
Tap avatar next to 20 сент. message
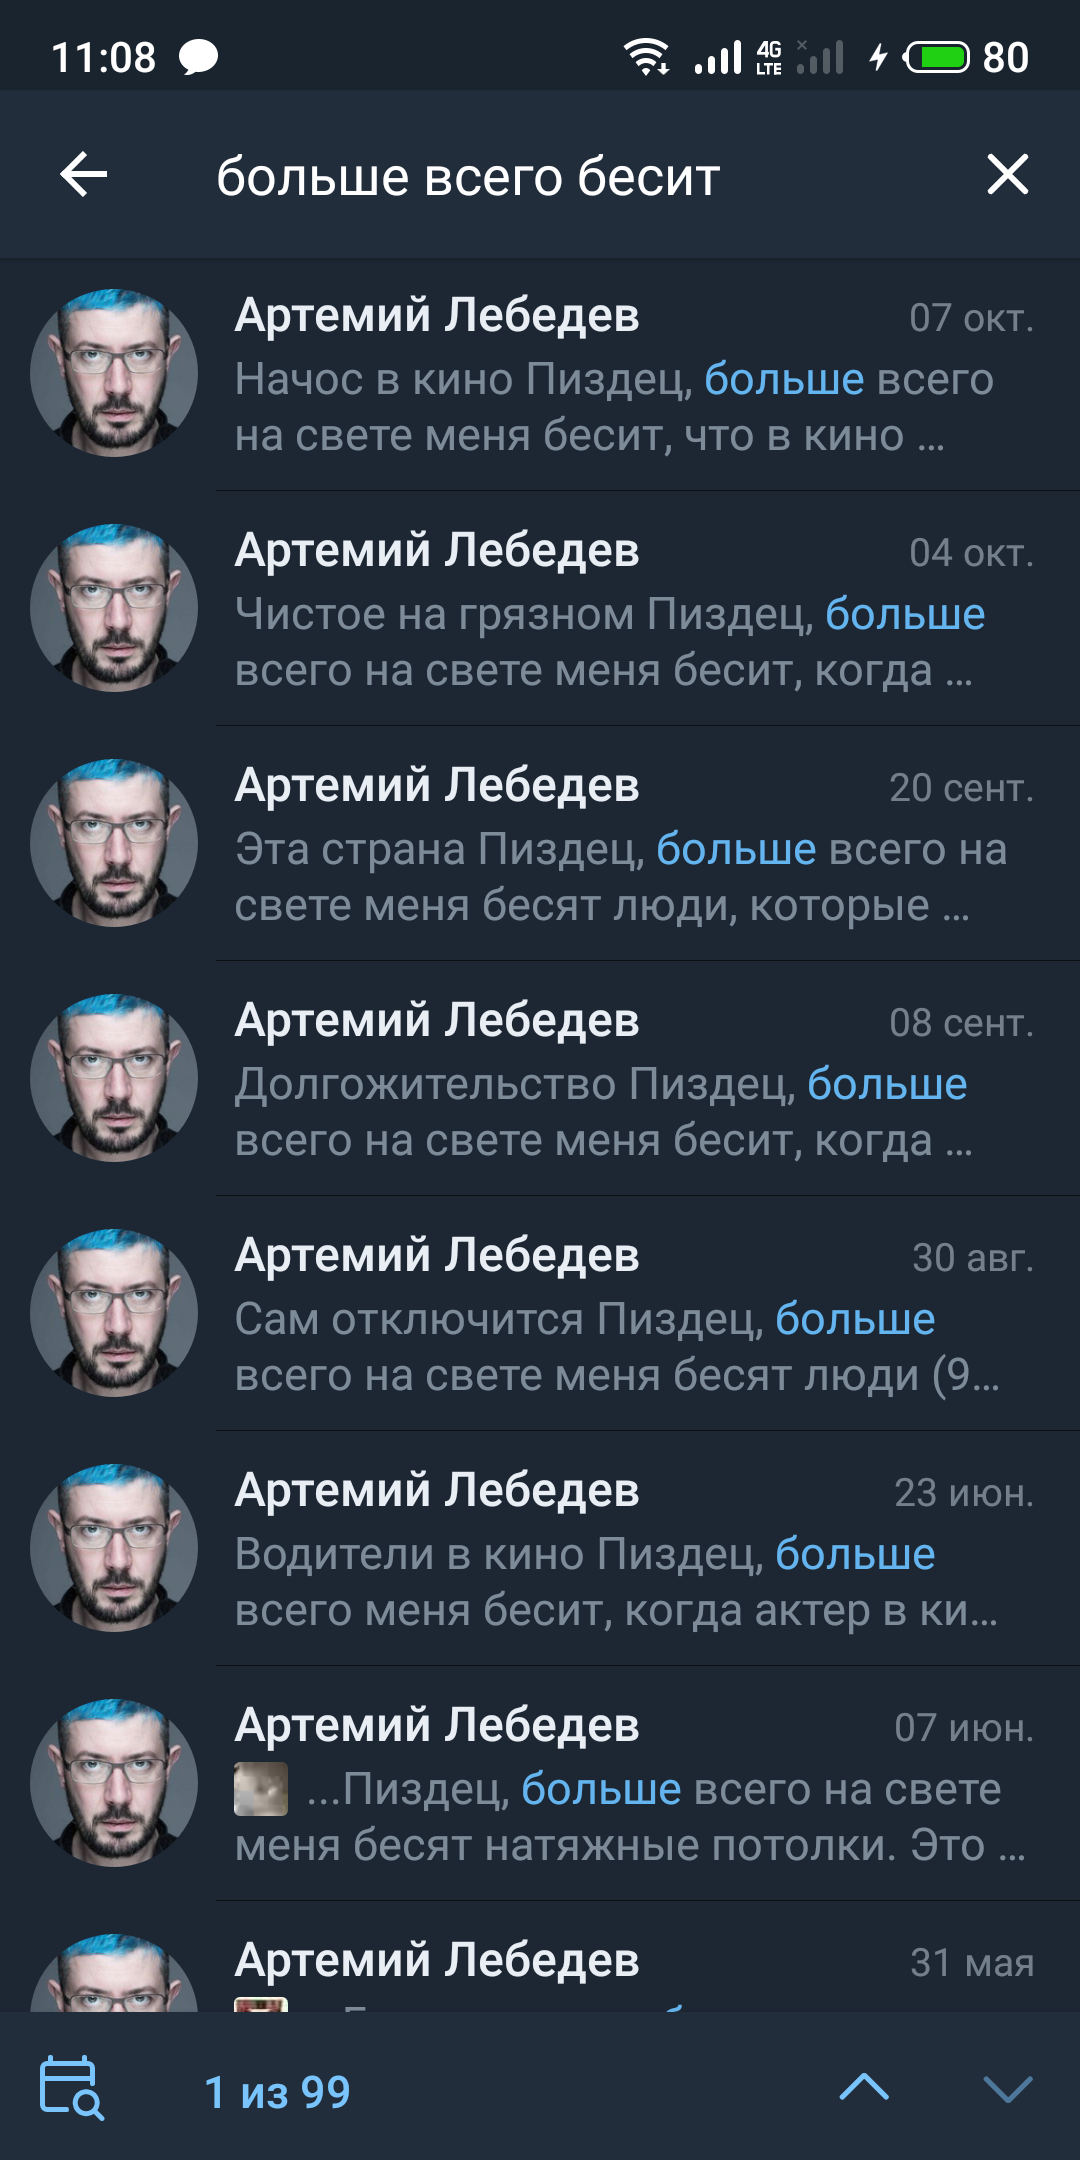(x=114, y=844)
